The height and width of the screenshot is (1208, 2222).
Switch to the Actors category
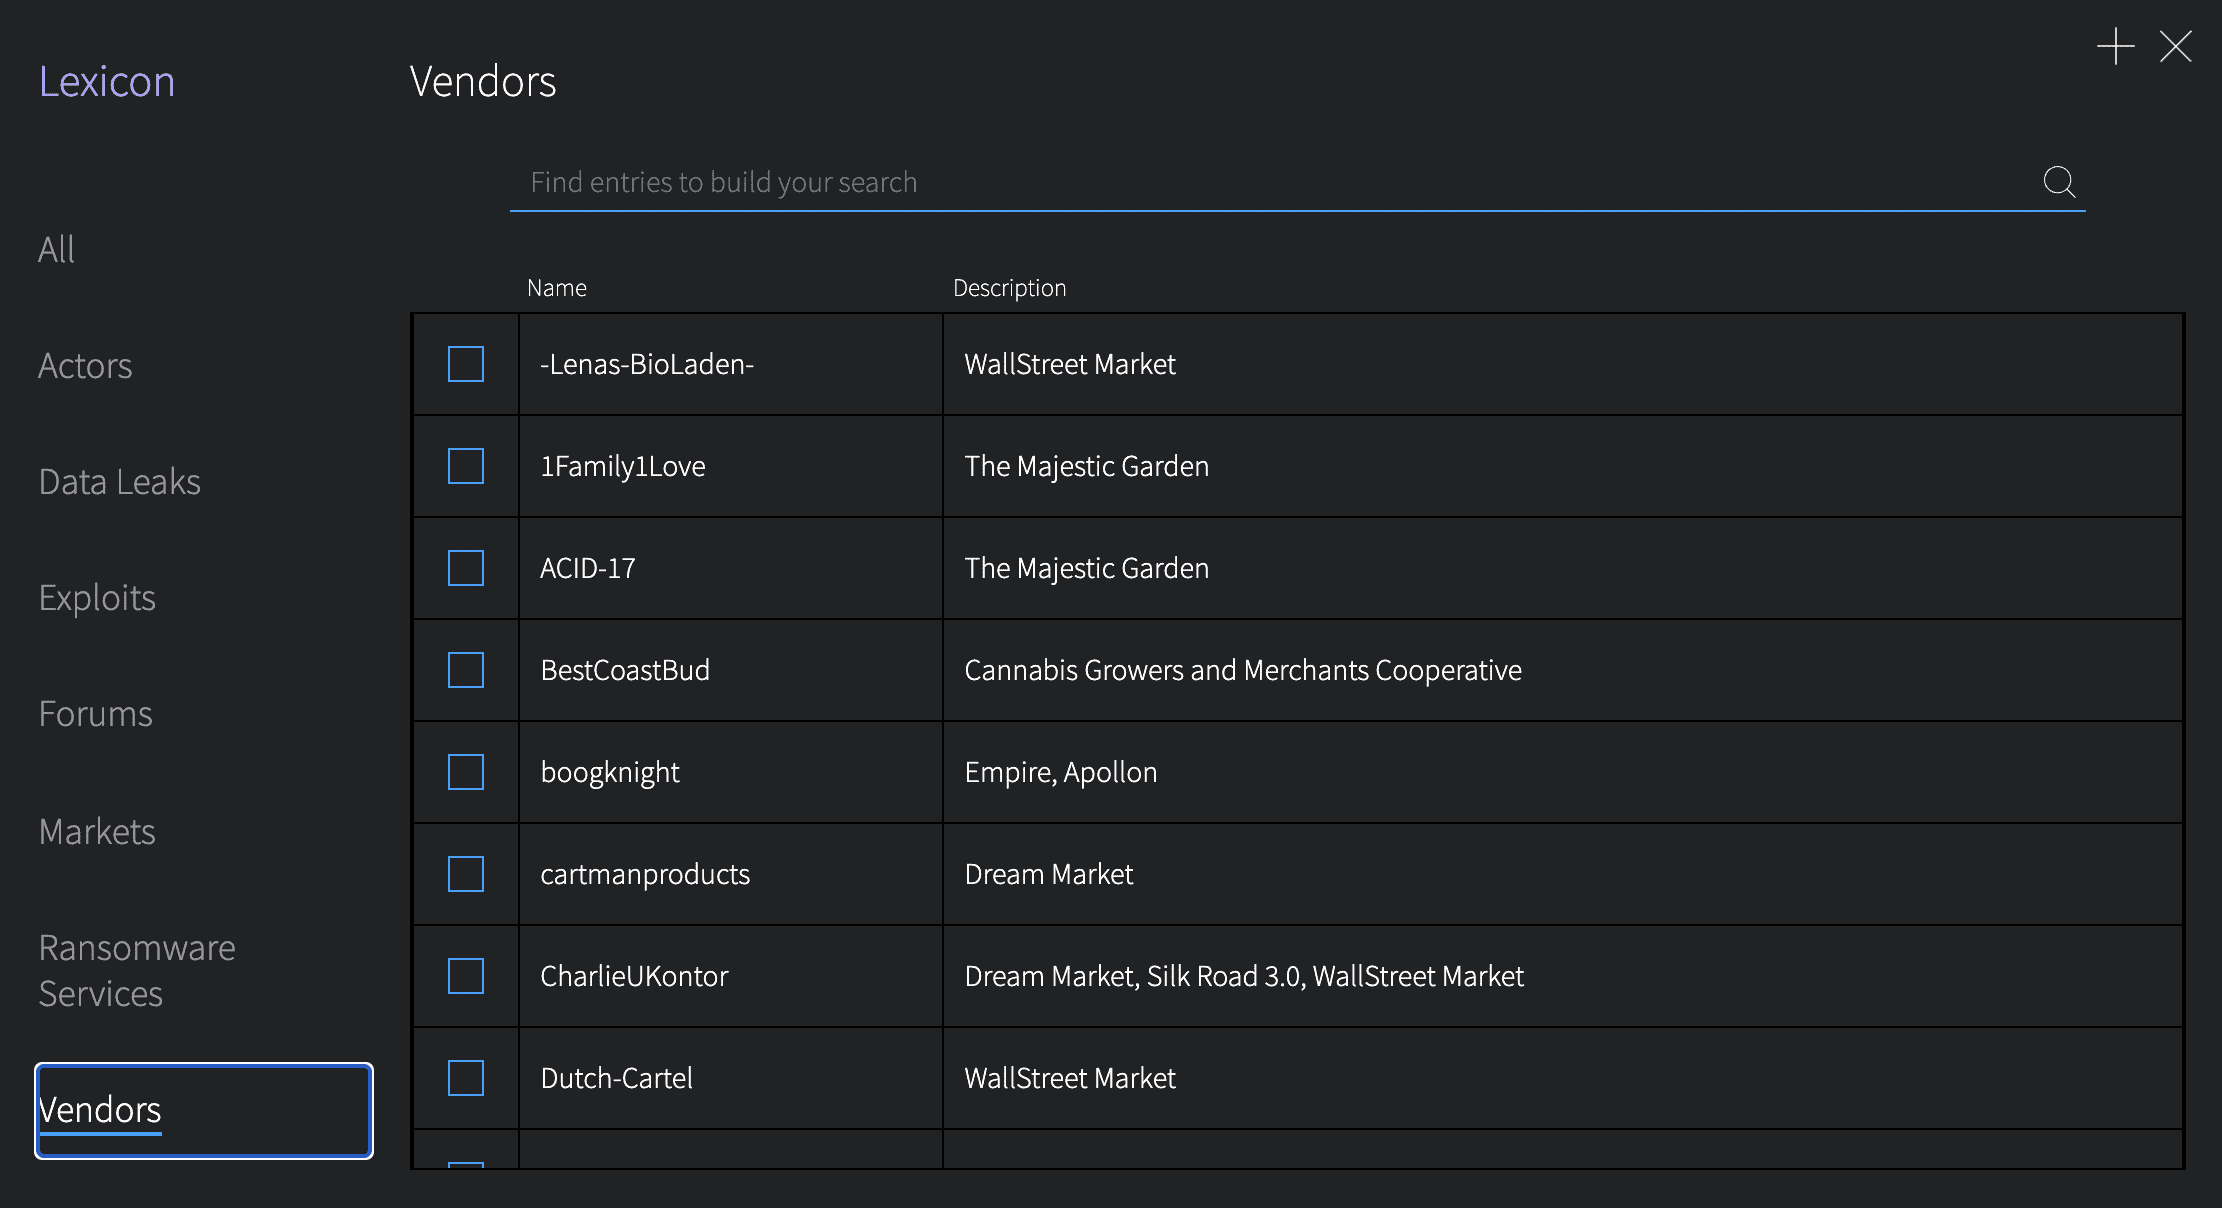coord(85,366)
